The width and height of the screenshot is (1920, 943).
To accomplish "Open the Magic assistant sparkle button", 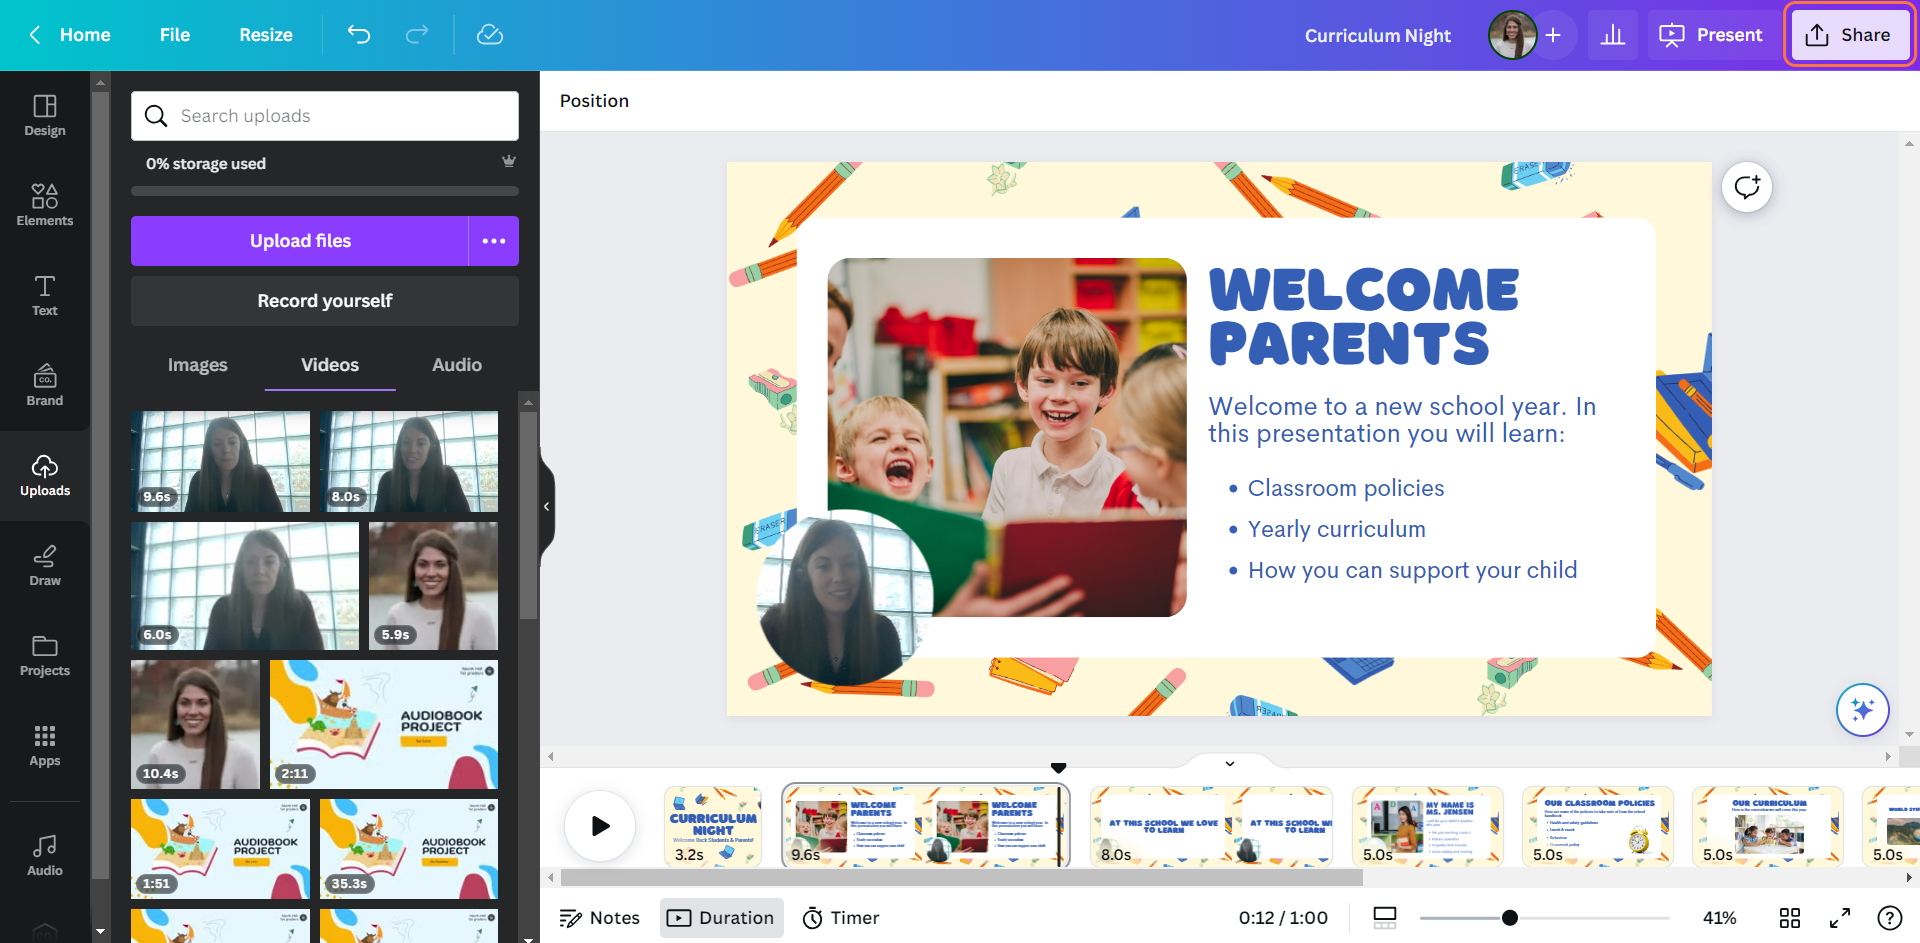I will 1862,710.
